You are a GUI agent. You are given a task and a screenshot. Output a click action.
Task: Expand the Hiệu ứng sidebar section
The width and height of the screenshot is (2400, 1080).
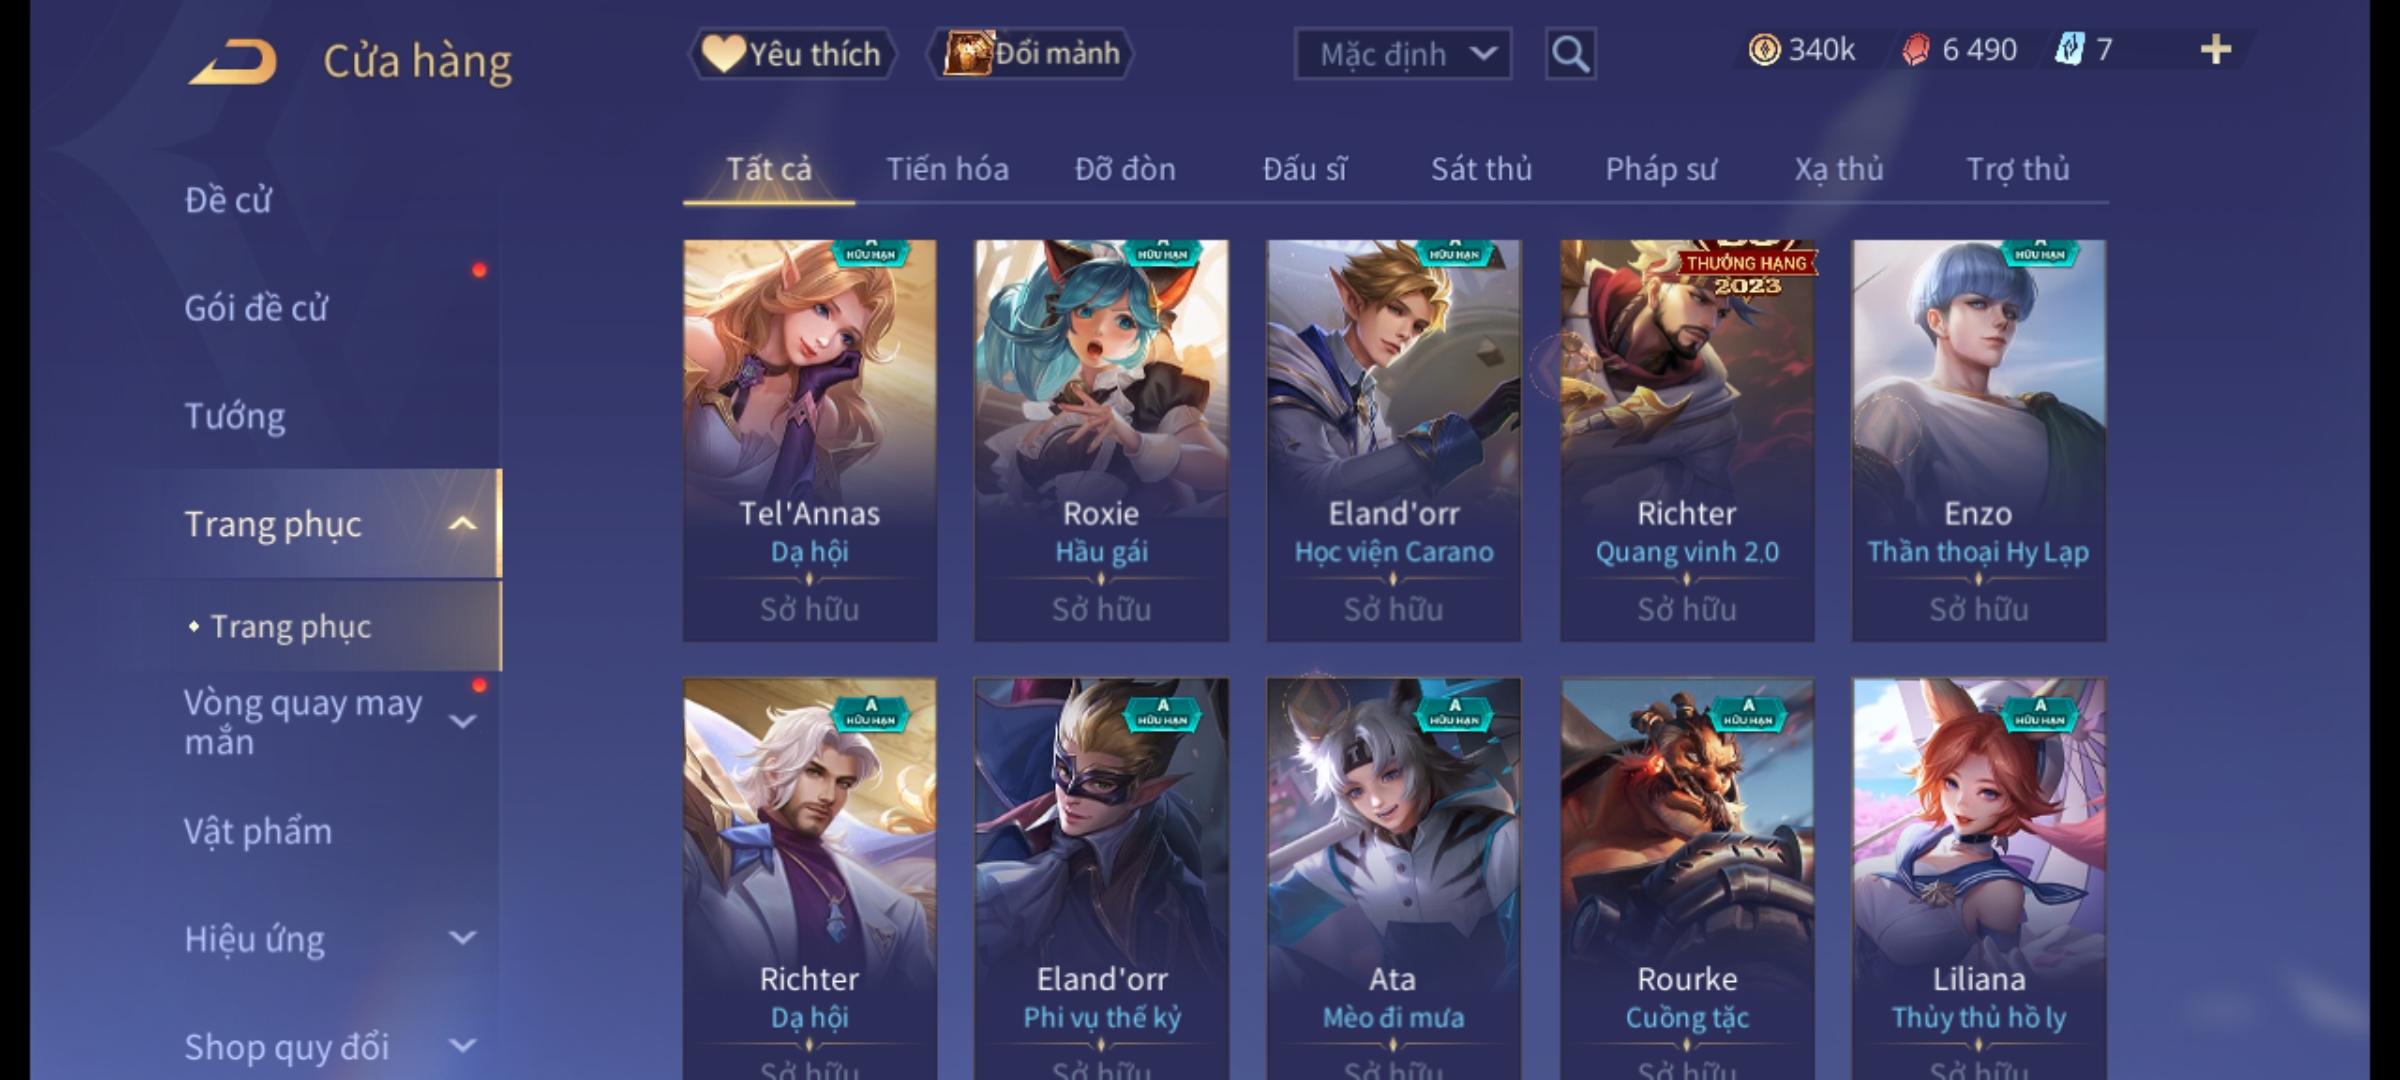(462, 938)
